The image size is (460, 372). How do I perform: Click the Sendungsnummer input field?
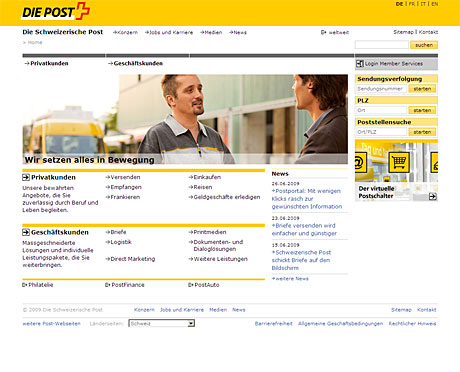click(x=381, y=89)
